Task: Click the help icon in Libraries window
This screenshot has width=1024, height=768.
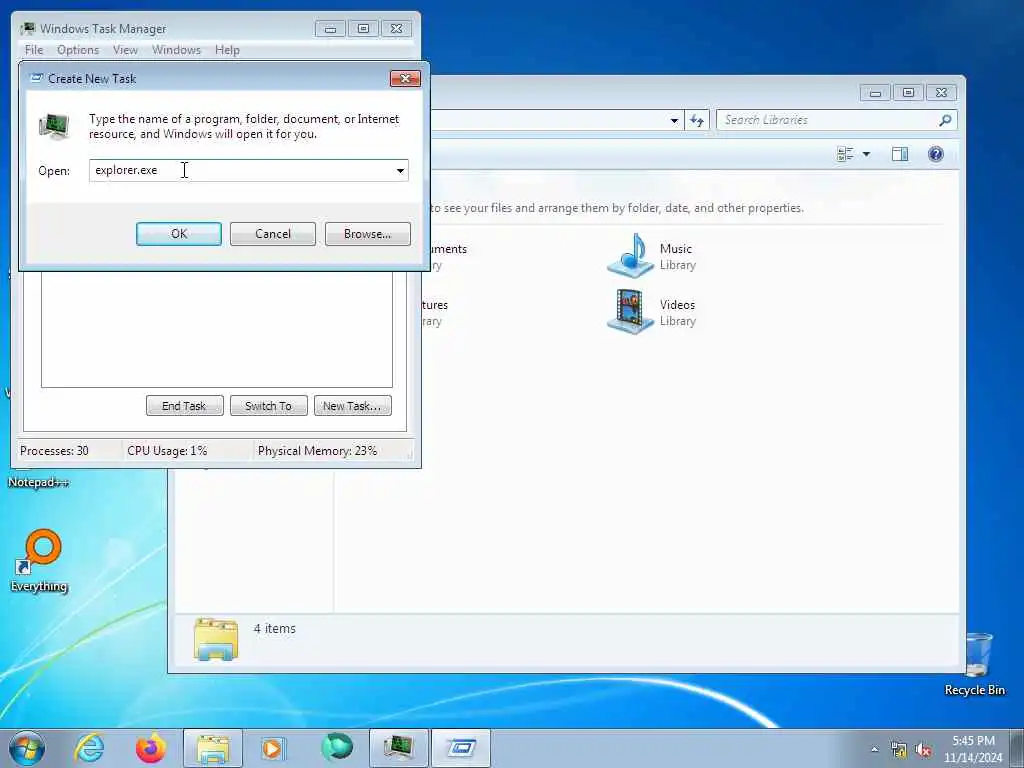Action: (935, 154)
